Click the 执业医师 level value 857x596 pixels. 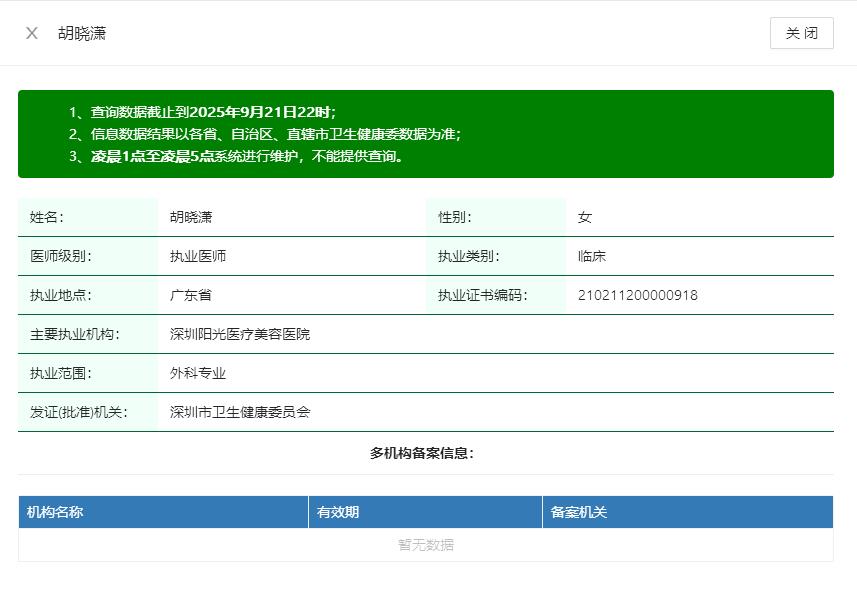point(198,256)
